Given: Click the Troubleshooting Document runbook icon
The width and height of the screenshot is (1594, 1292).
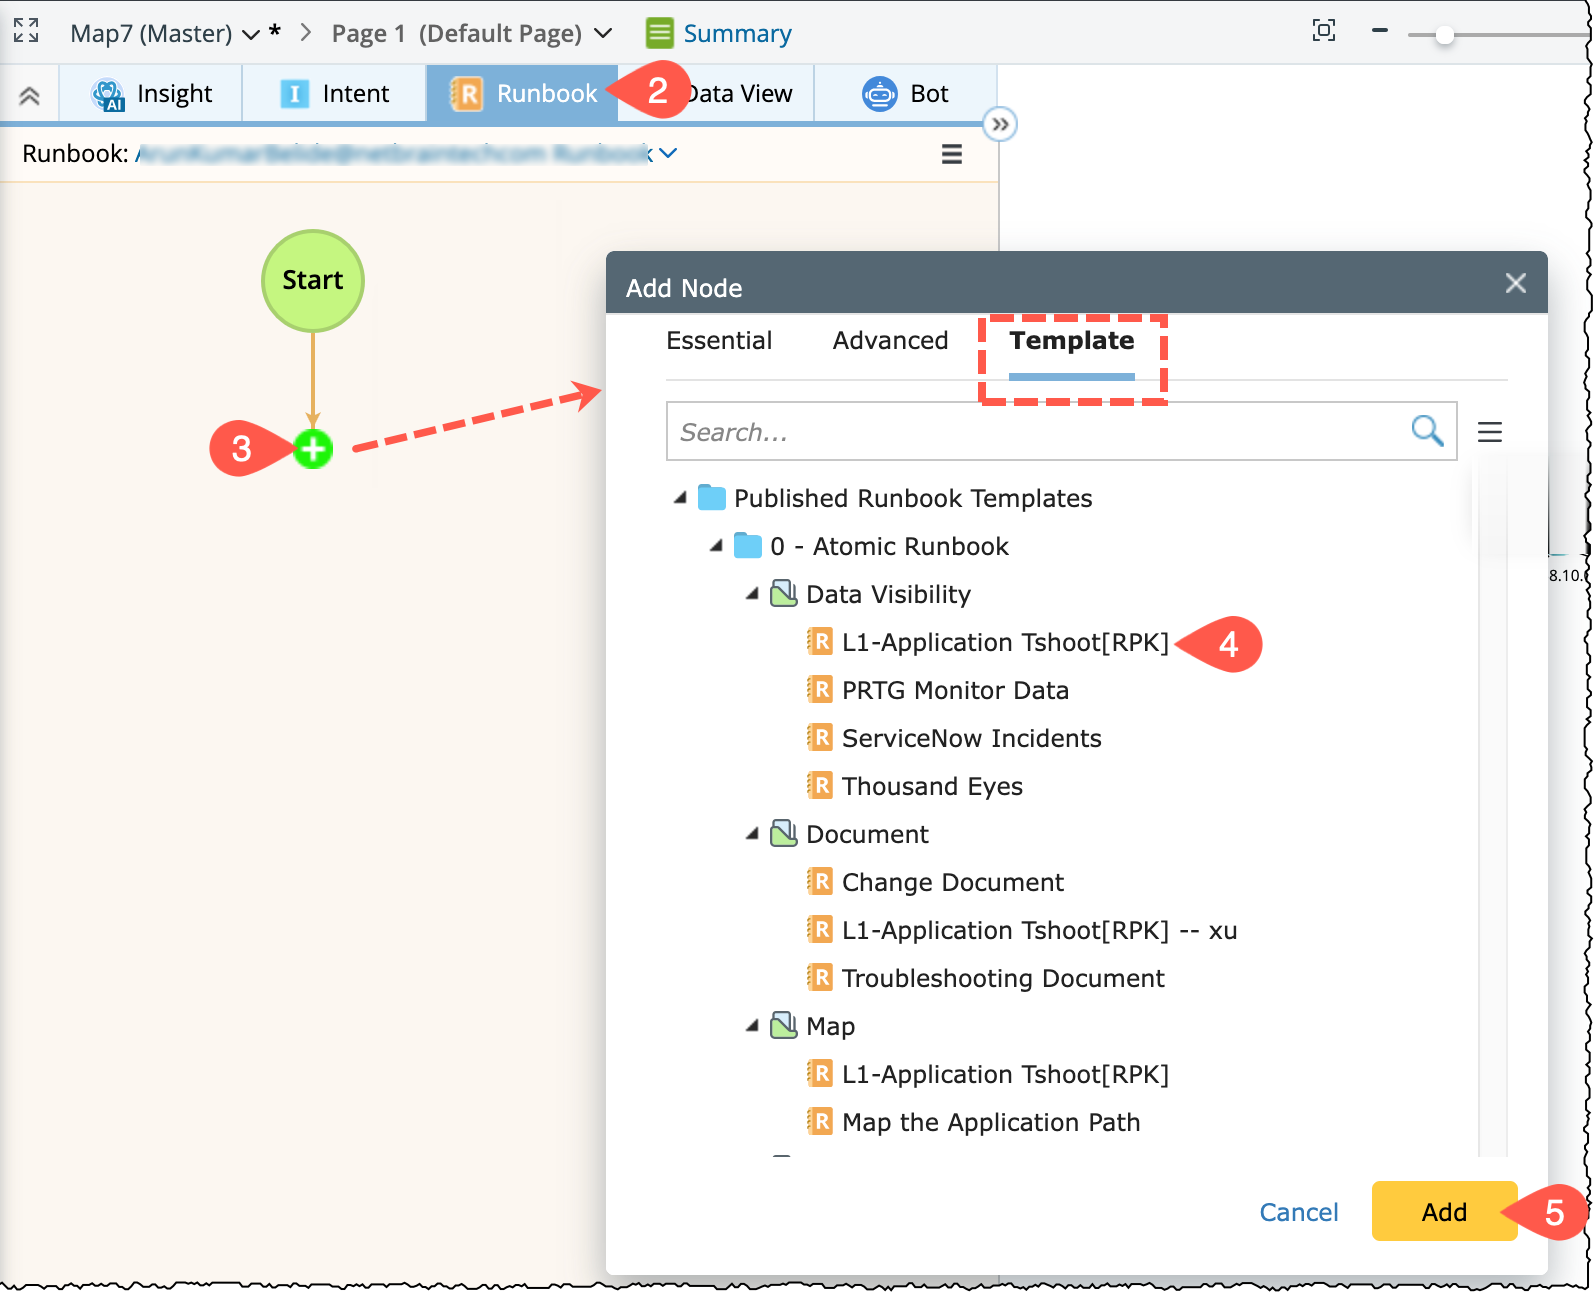Looking at the screenshot, I should click(x=820, y=977).
